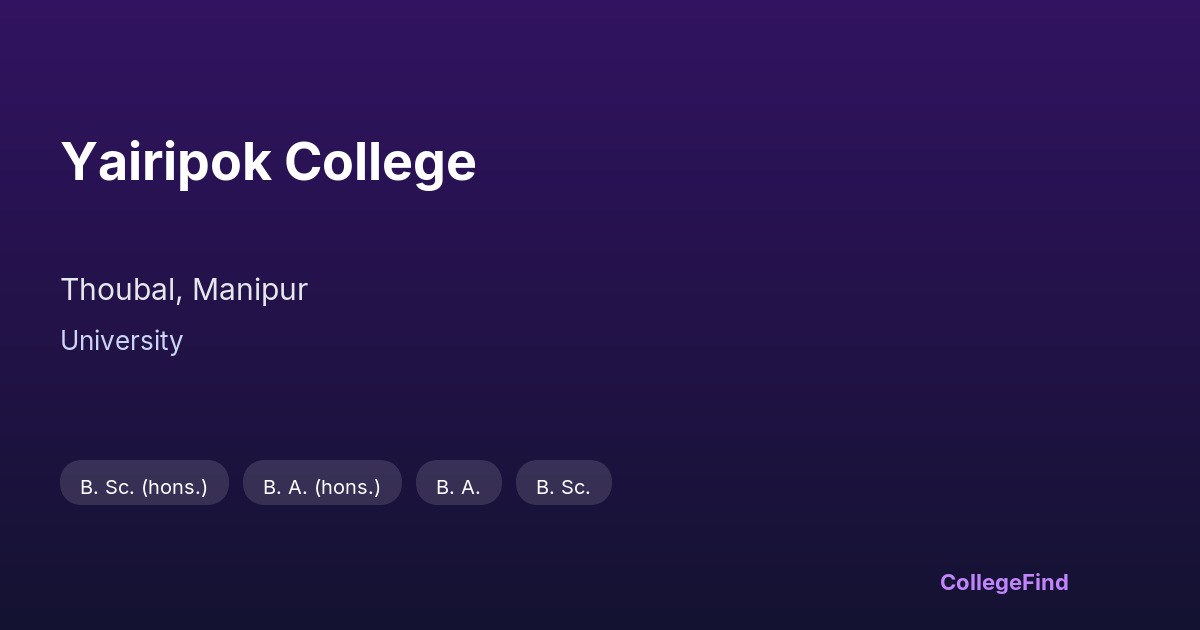Click the word College in the heading
Screen dimensions: 1200x630
pos(380,162)
